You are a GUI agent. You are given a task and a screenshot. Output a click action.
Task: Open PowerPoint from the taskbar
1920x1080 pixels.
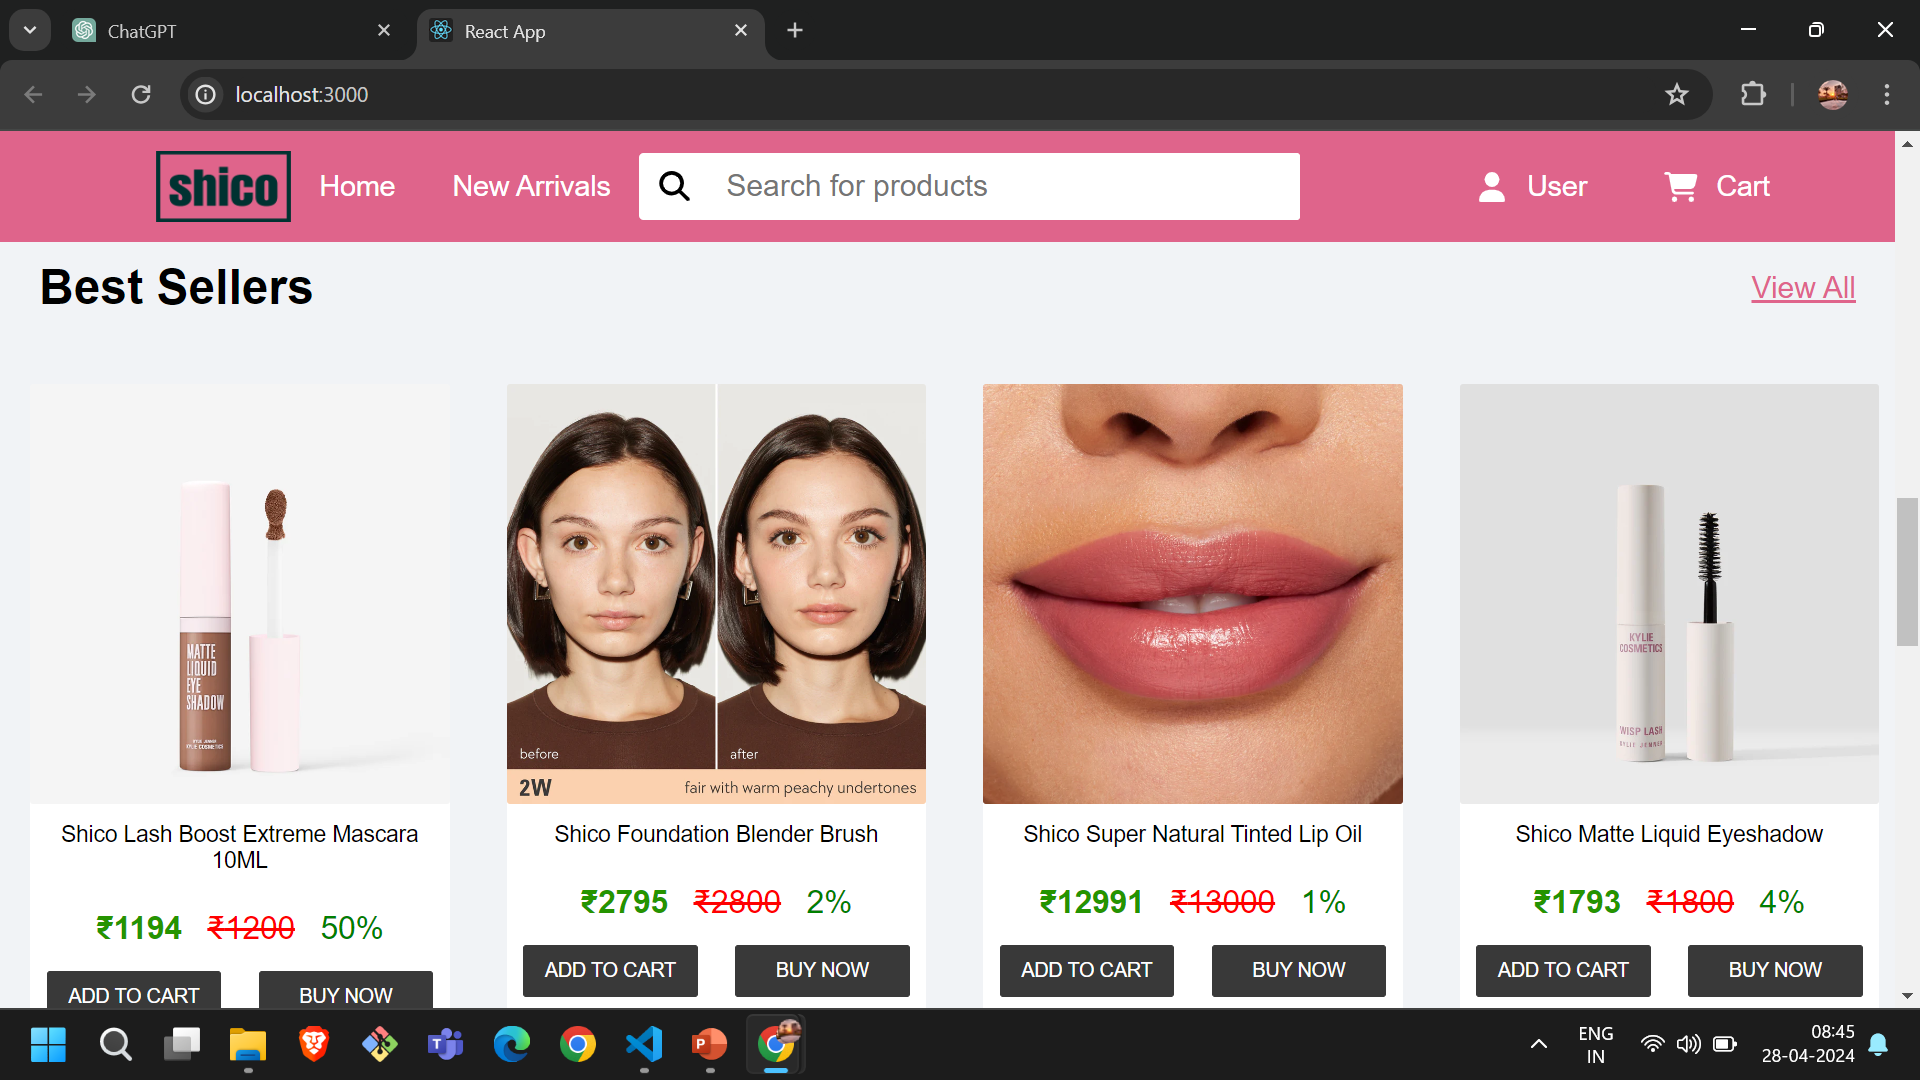click(x=710, y=1044)
